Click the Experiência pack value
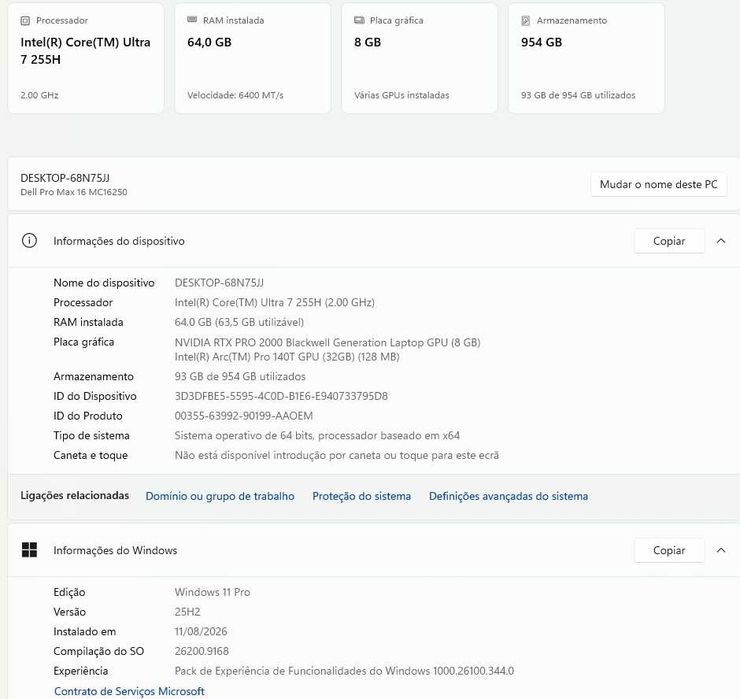The width and height of the screenshot is (740, 699). pyautogui.click(x=345, y=671)
